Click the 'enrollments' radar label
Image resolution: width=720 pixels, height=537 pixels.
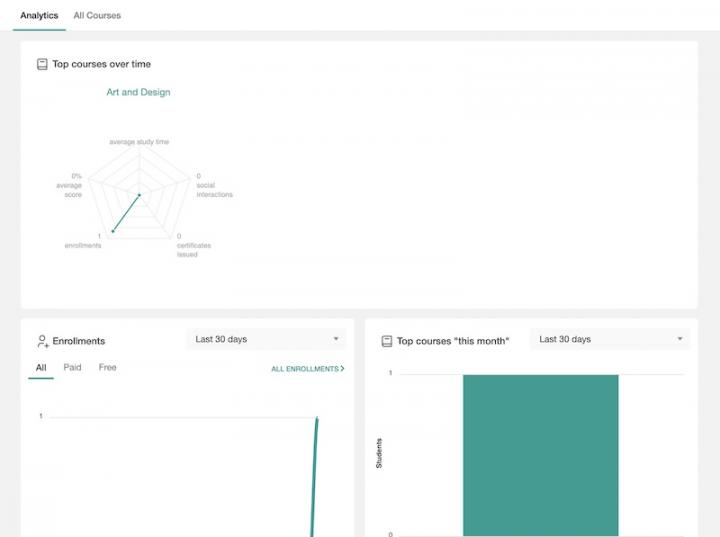(83, 245)
